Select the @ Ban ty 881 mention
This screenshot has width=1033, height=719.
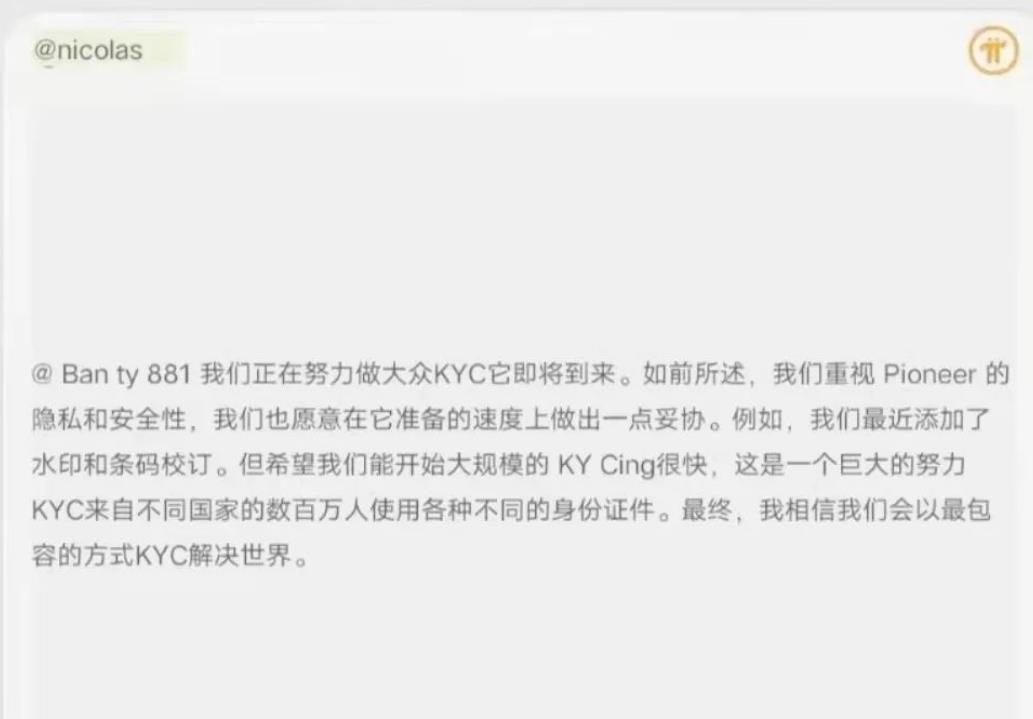(111, 374)
